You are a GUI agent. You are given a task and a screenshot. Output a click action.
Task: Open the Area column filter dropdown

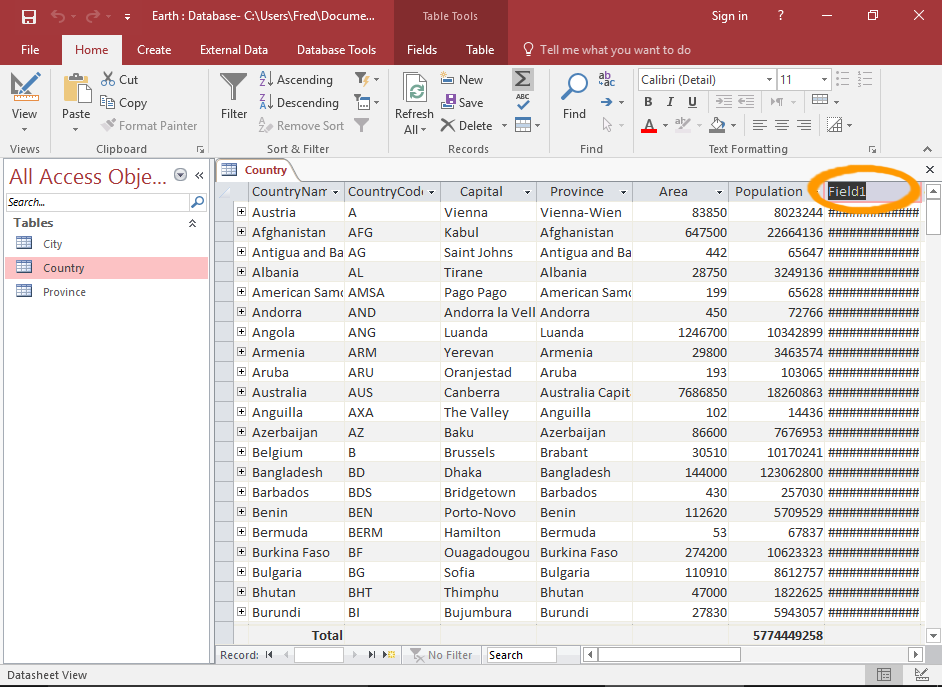[718, 192]
